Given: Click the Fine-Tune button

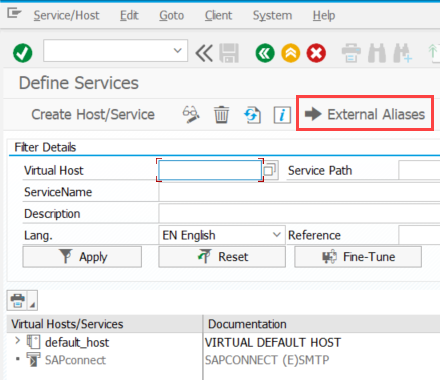Looking at the screenshot, I should tap(358, 257).
